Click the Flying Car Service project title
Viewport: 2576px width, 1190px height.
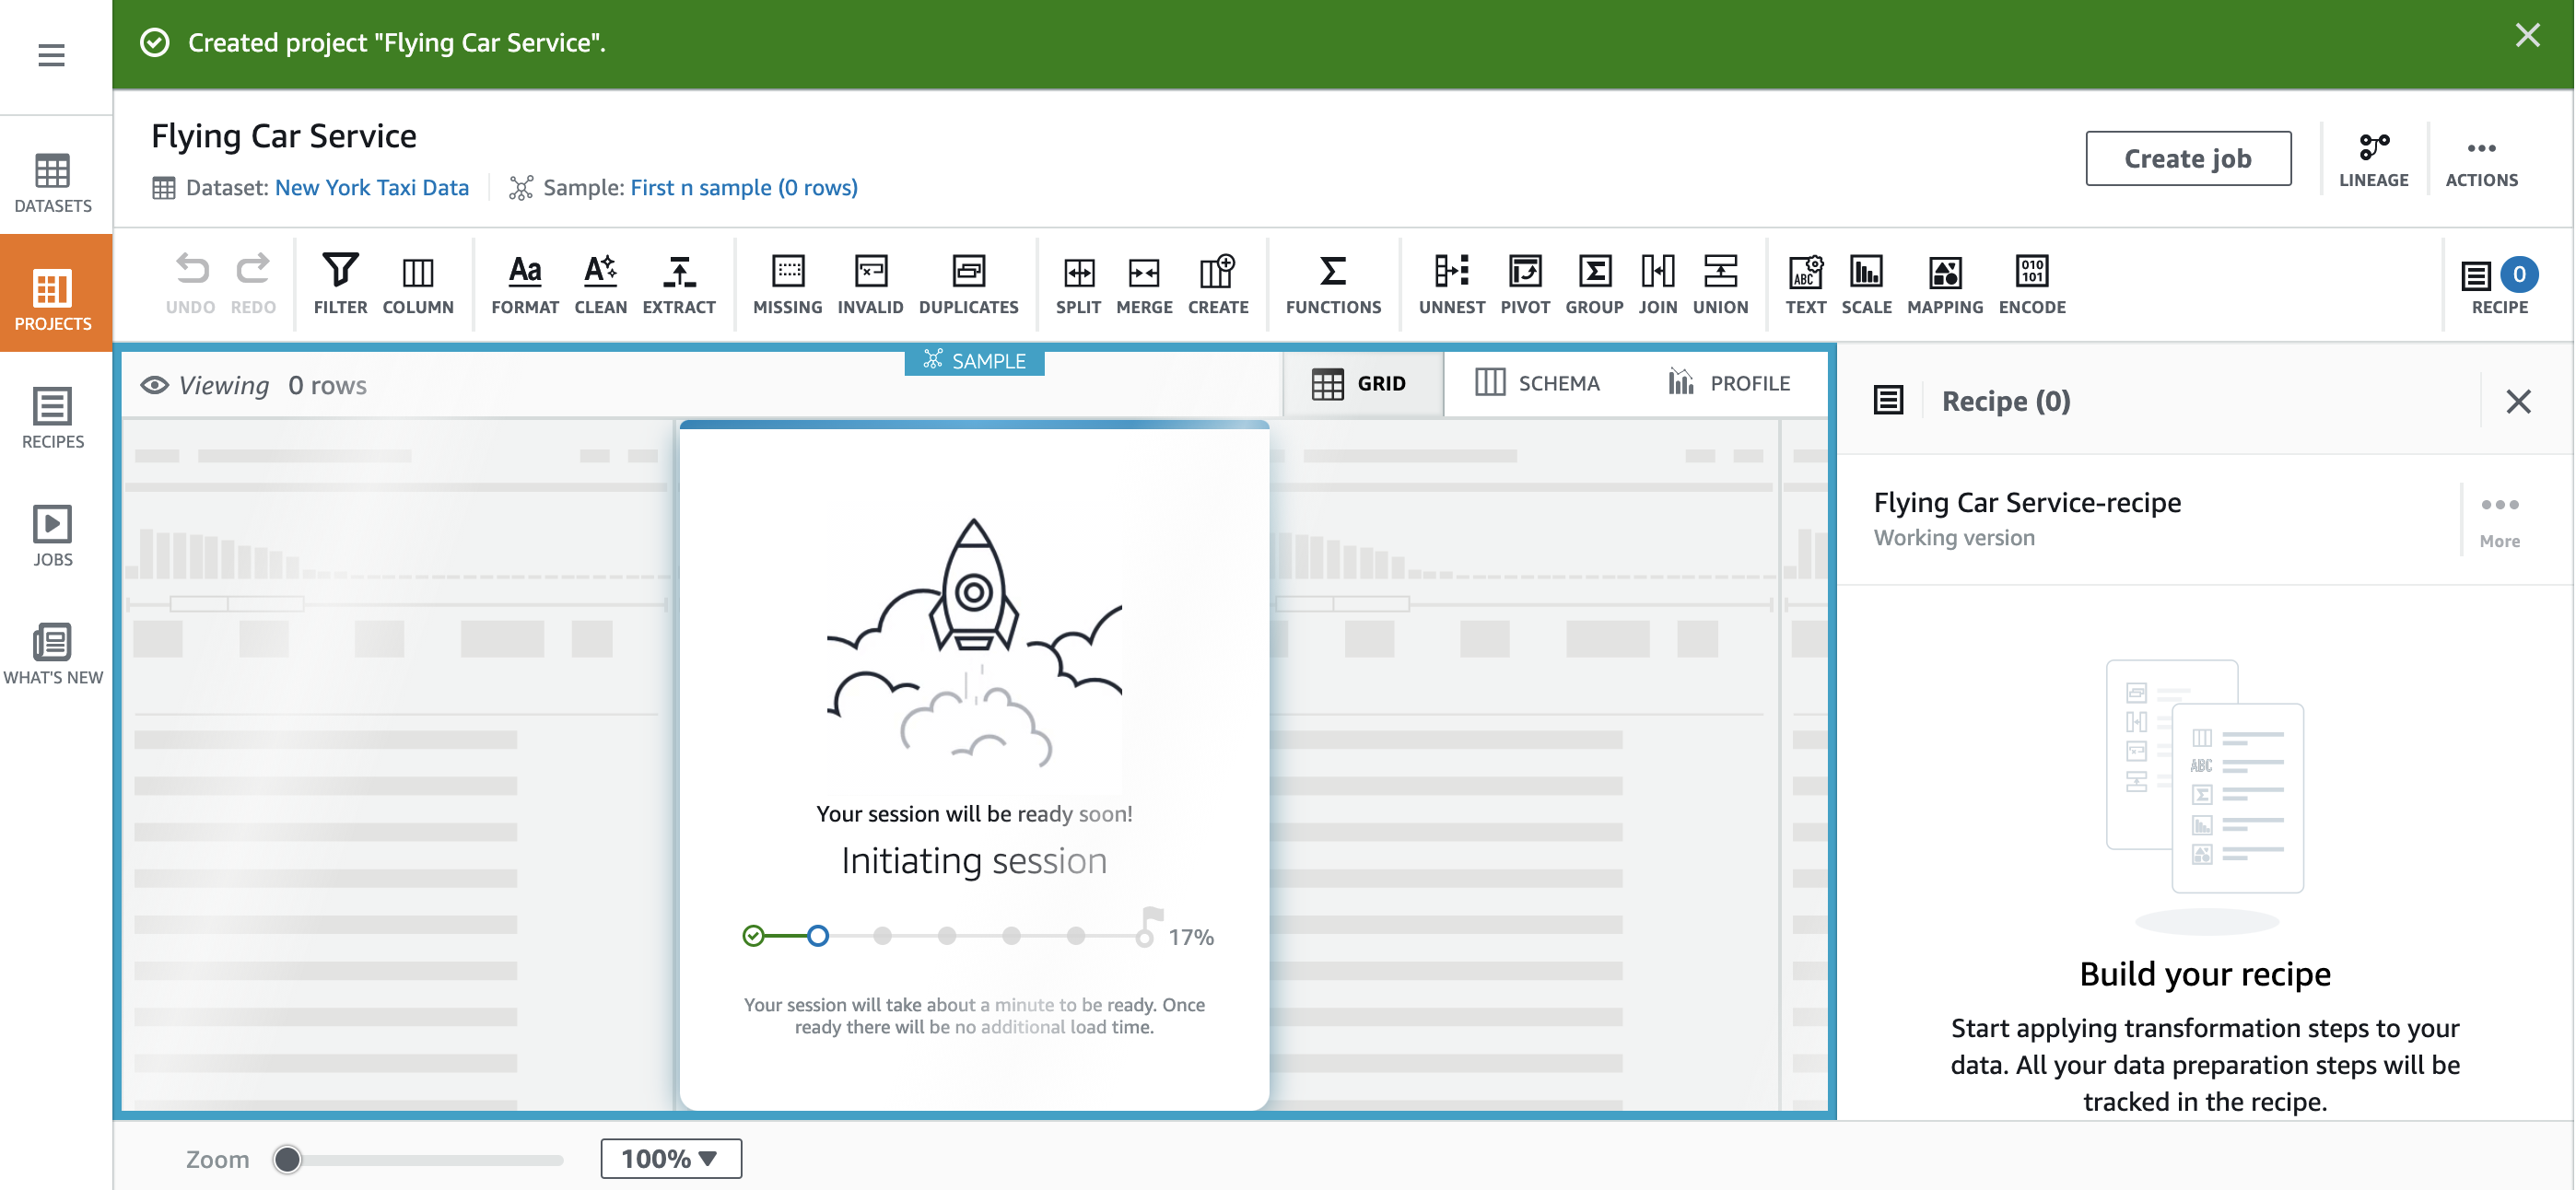coord(283,135)
